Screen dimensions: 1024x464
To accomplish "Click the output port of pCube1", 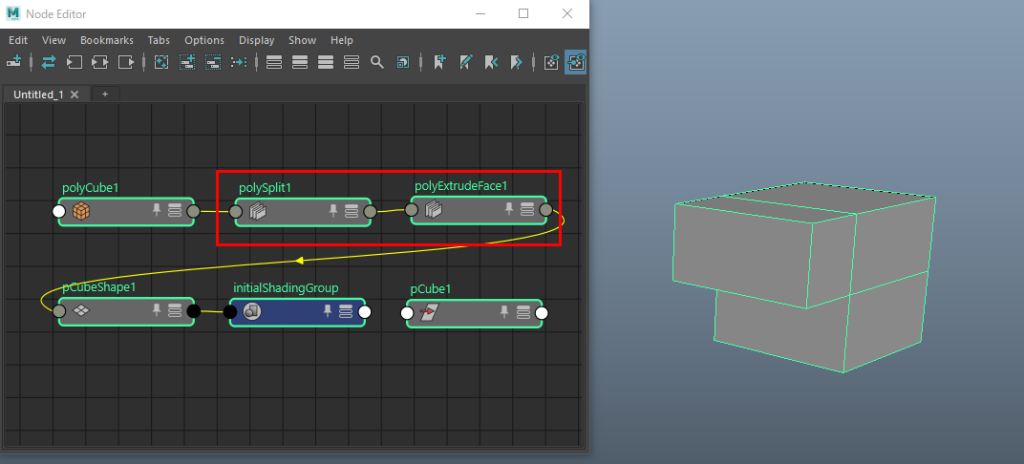I will tap(541, 314).
